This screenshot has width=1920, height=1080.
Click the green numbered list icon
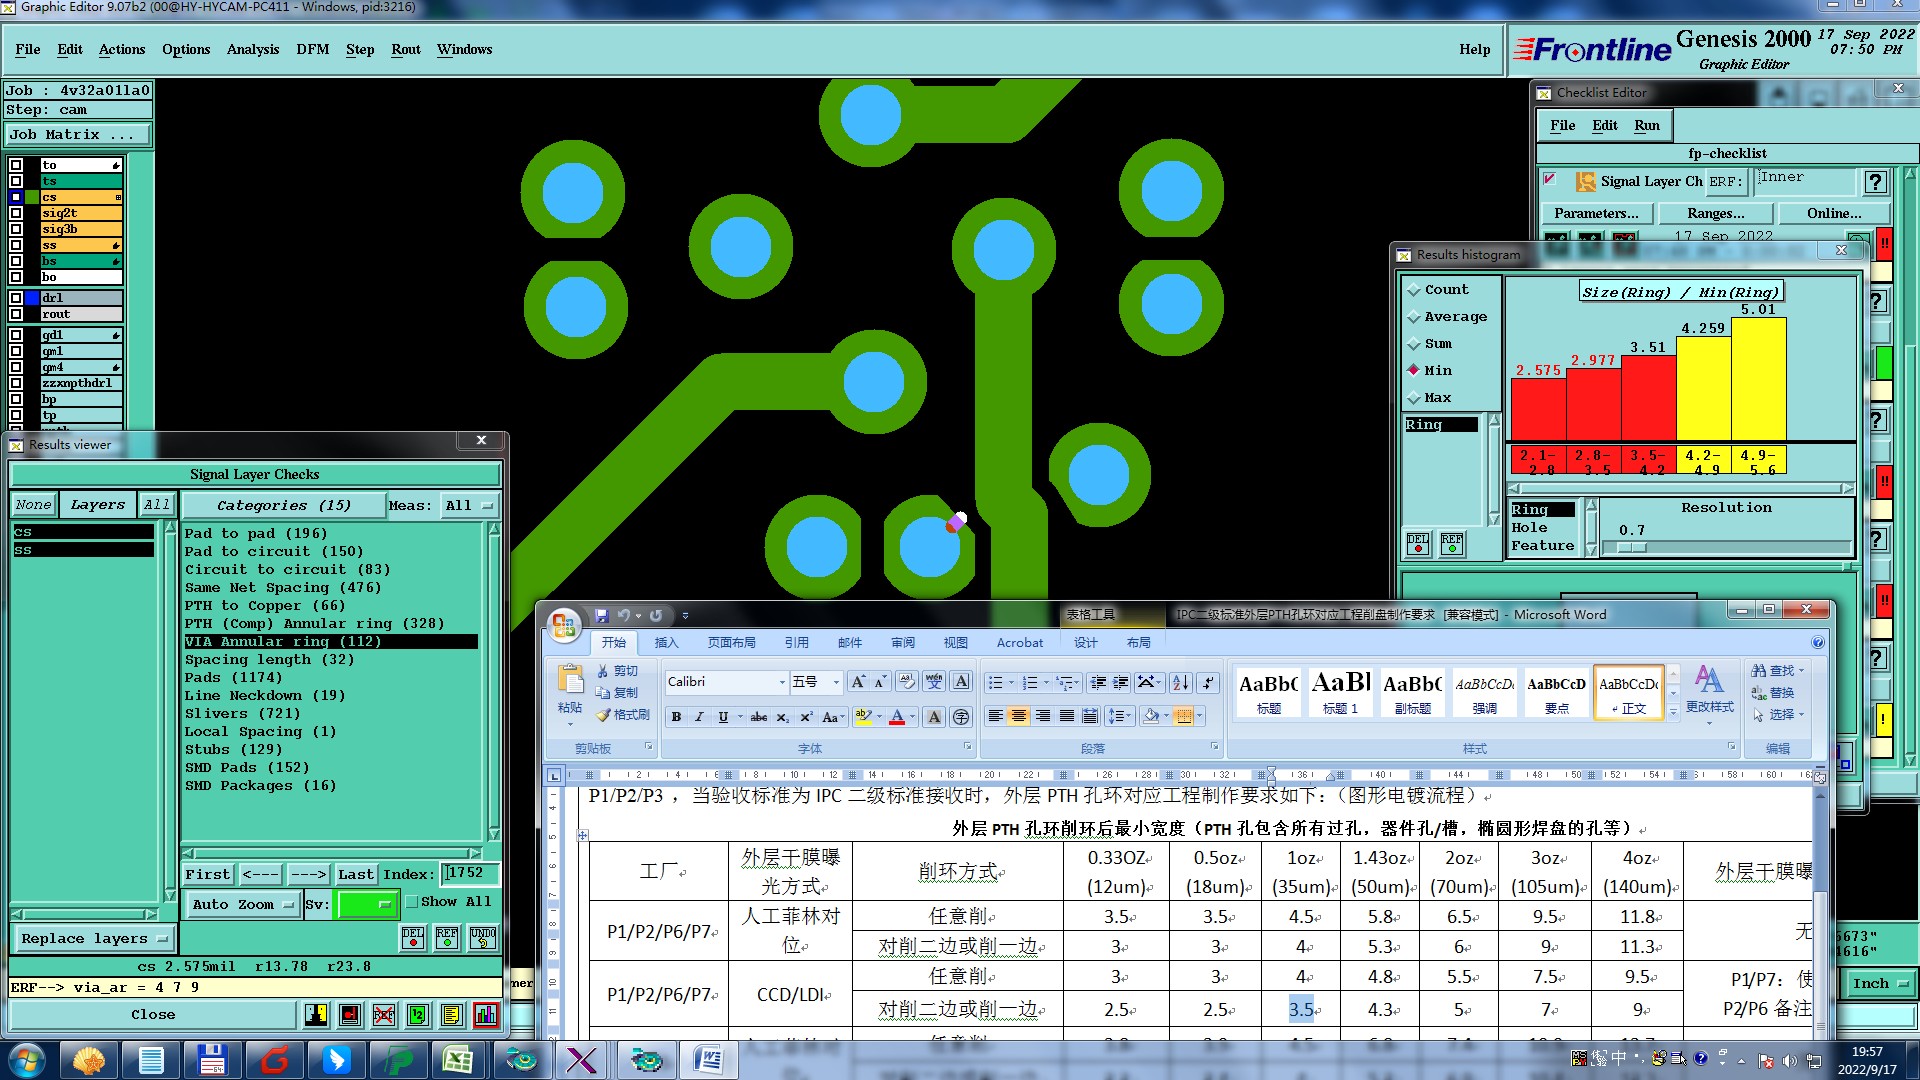[x=418, y=1015]
